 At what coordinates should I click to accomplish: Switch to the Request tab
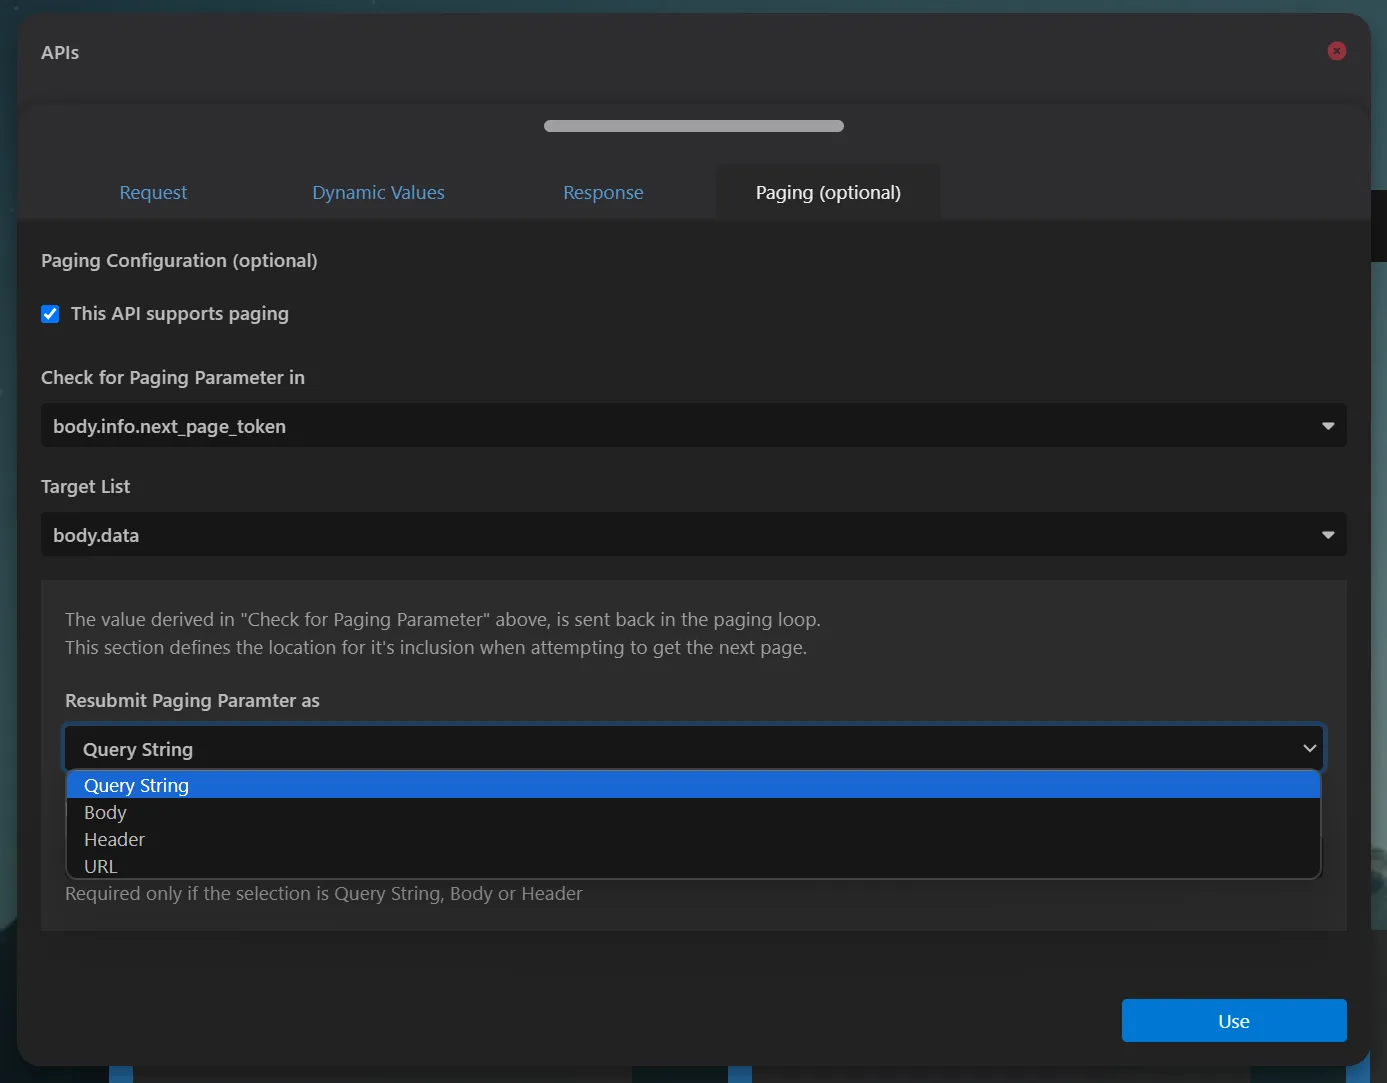(153, 192)
